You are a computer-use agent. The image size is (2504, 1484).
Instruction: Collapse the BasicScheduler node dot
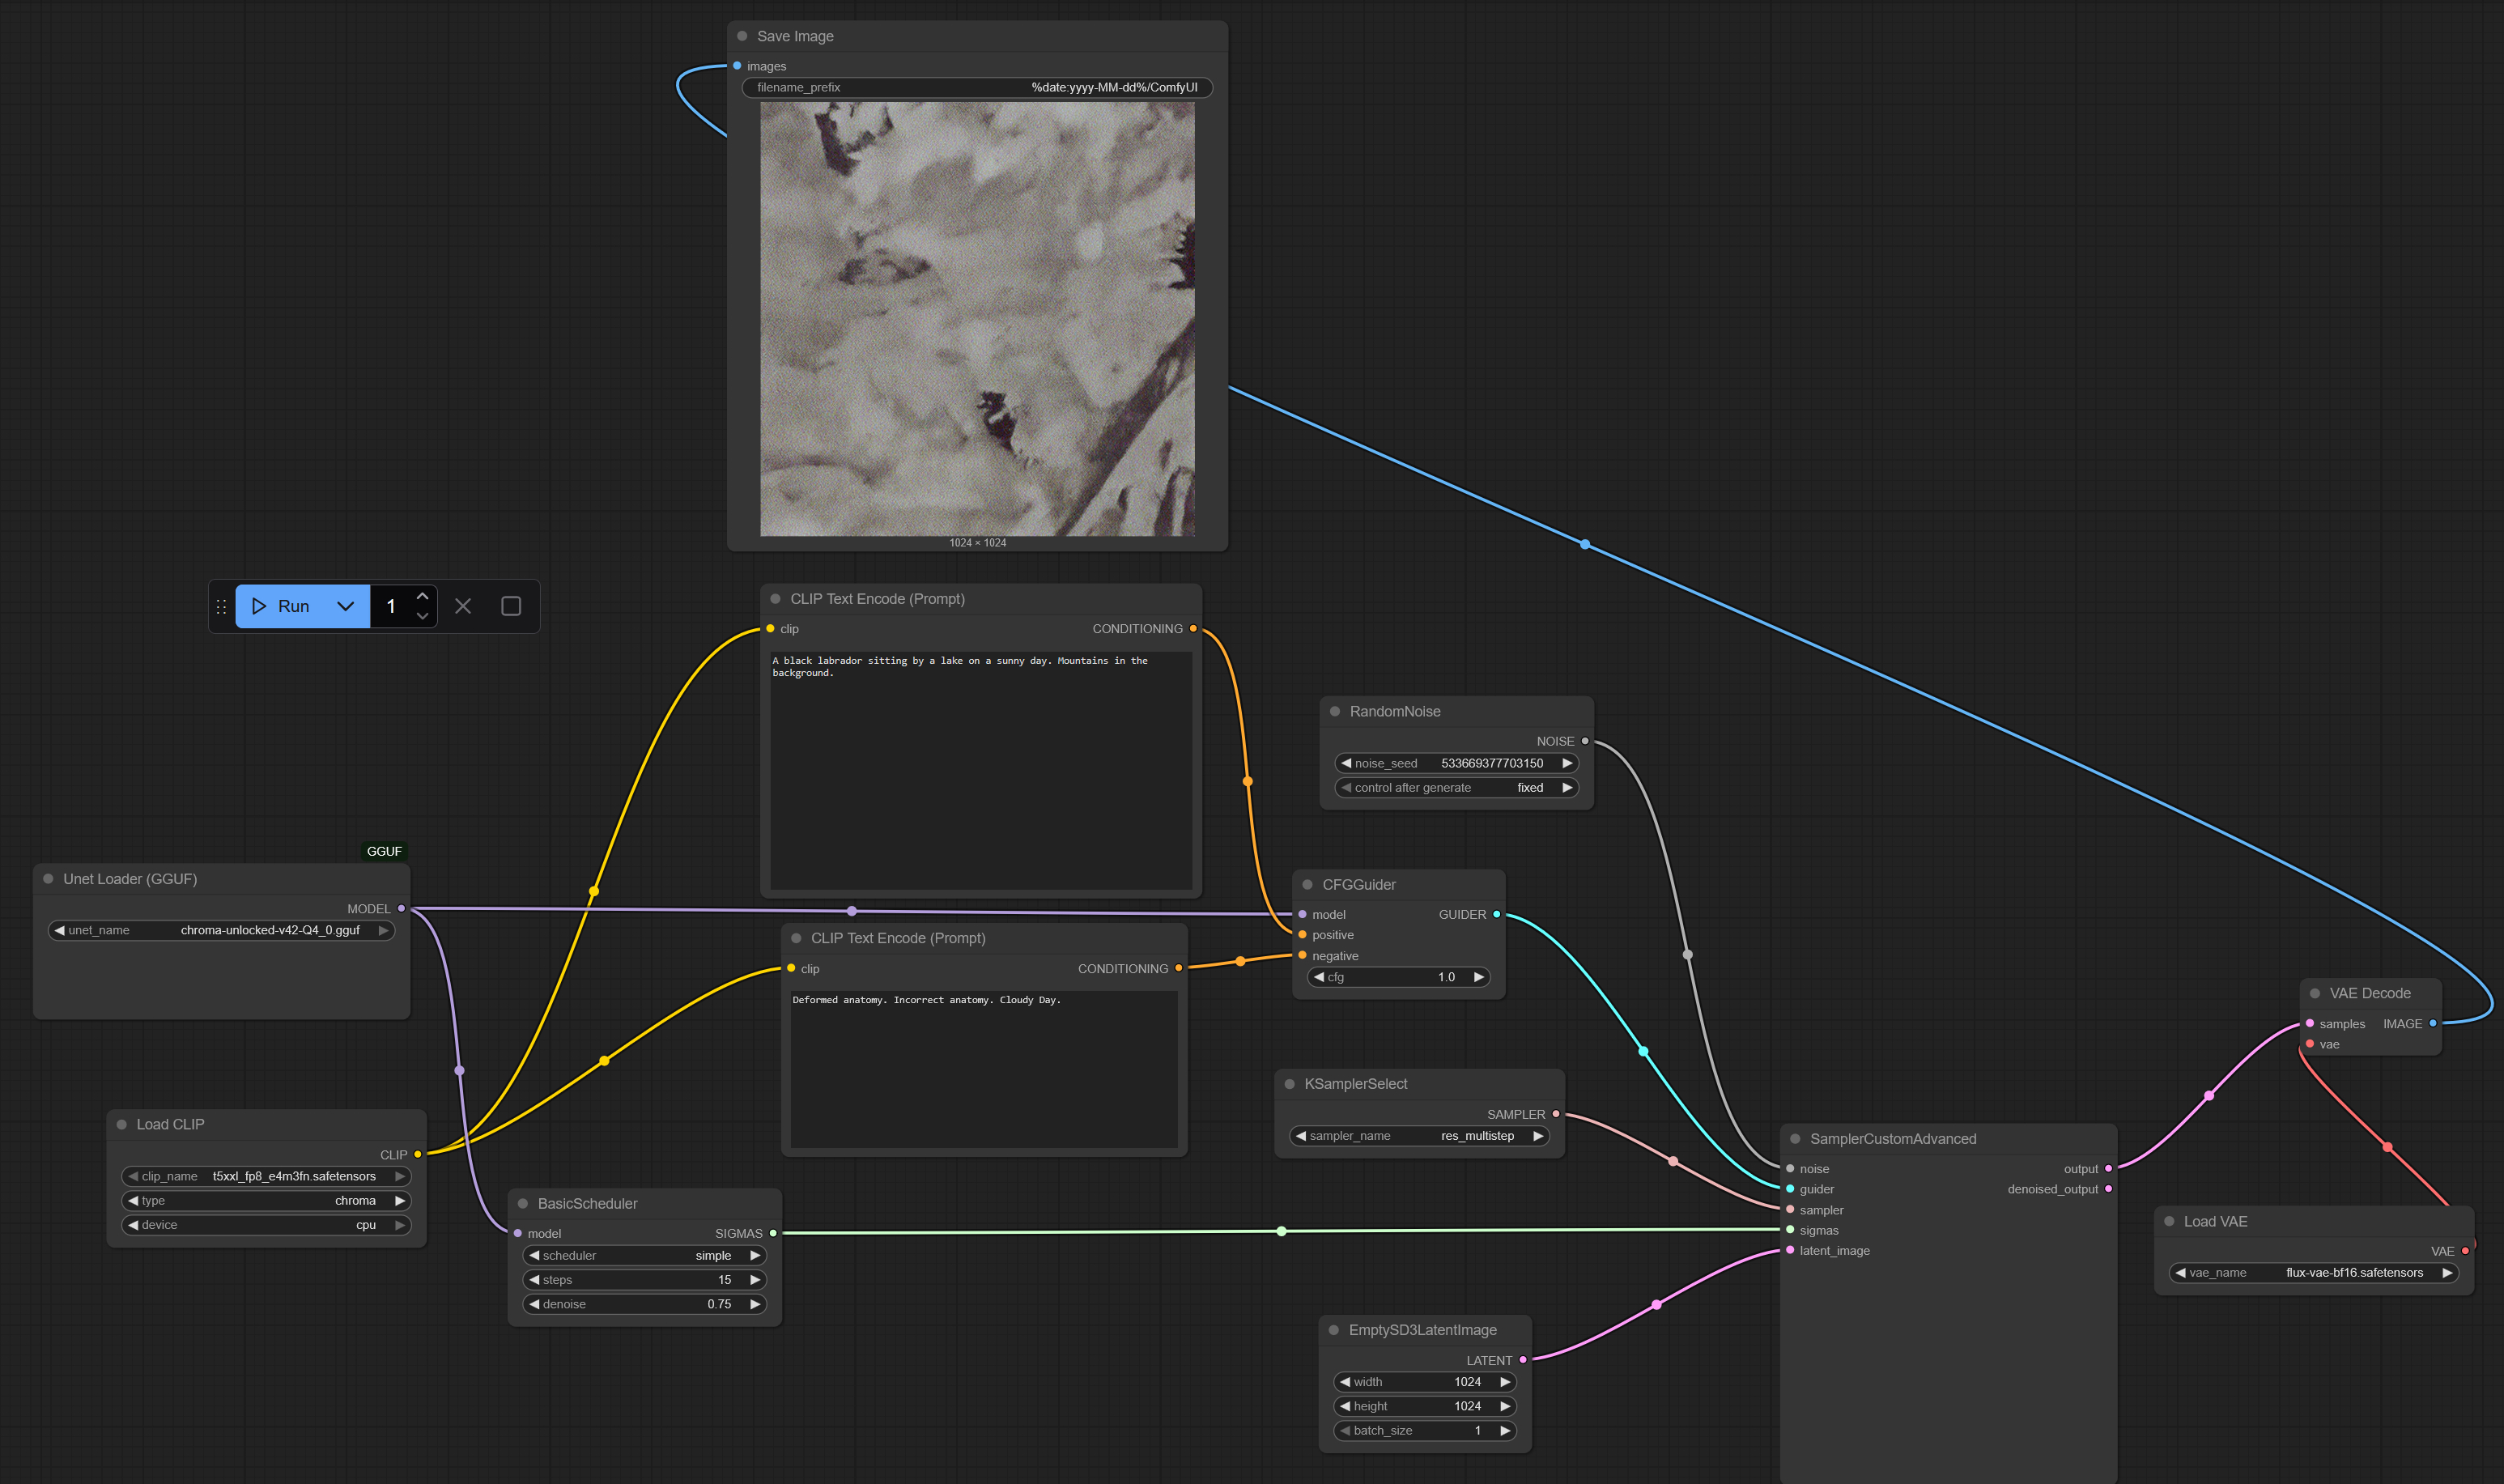point(523,1203)
